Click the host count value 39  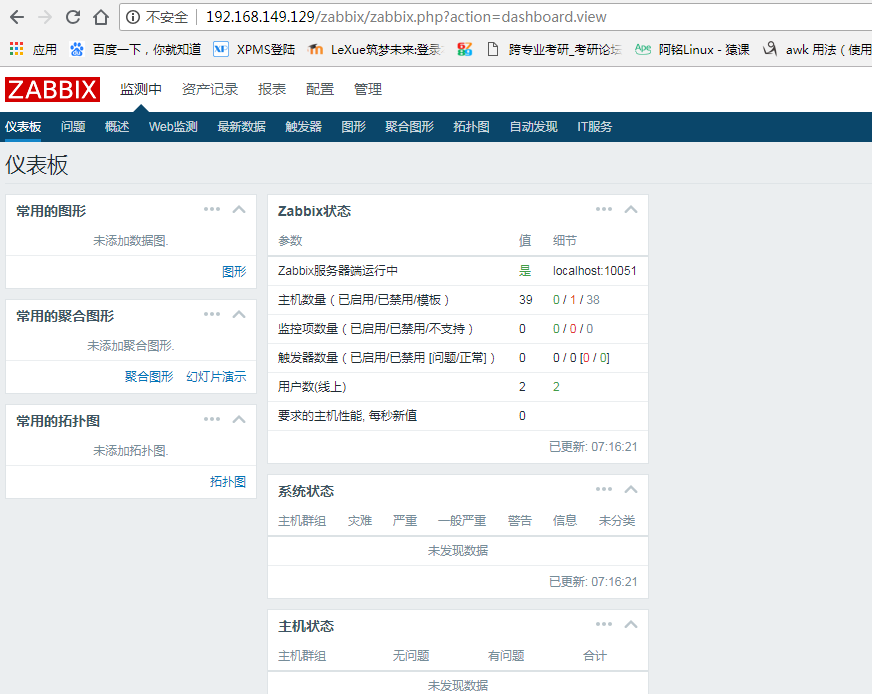tap(526, 300)
